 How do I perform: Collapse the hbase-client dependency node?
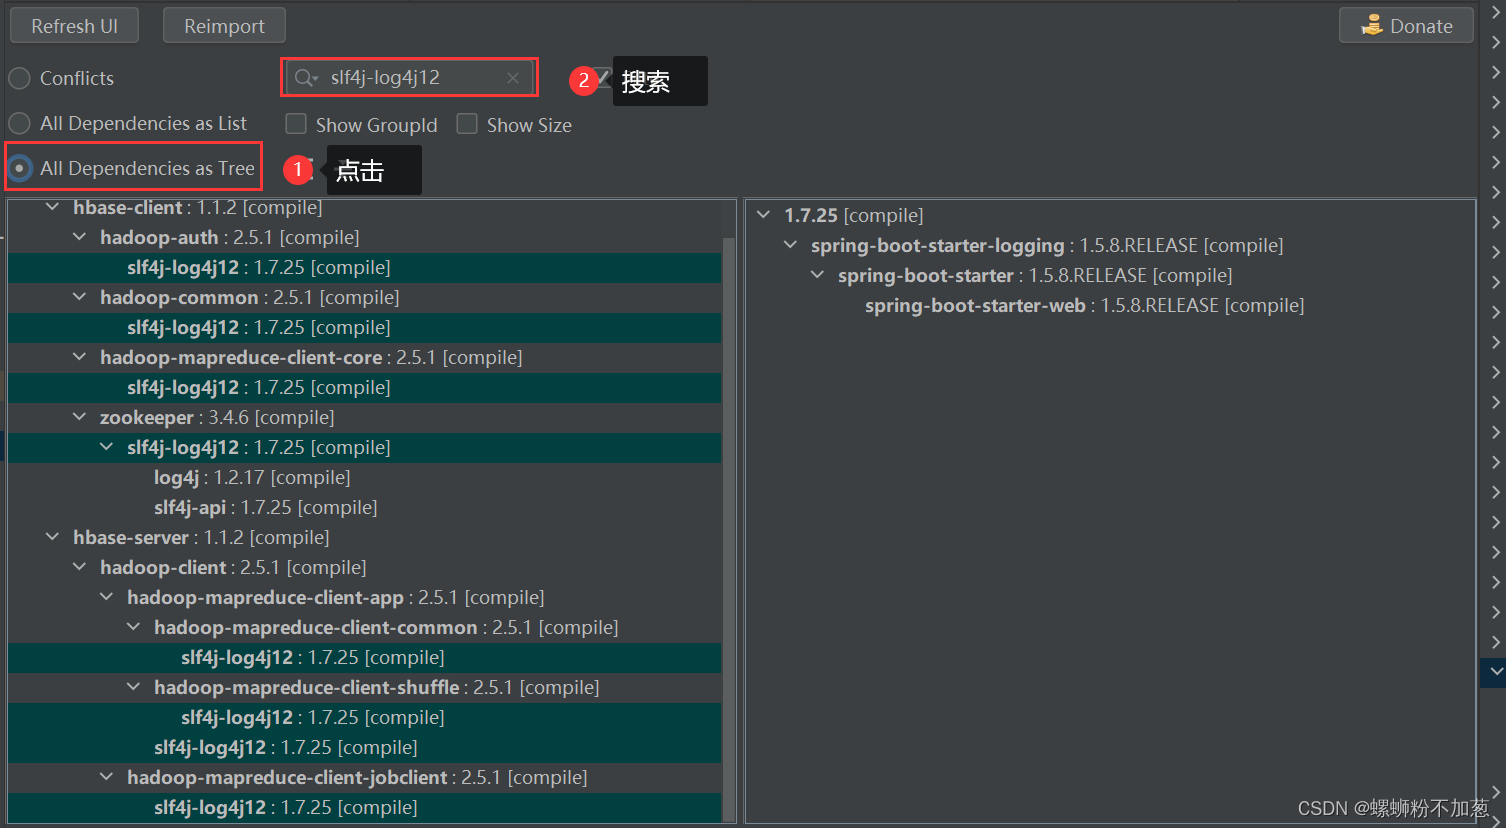point(52,207)
